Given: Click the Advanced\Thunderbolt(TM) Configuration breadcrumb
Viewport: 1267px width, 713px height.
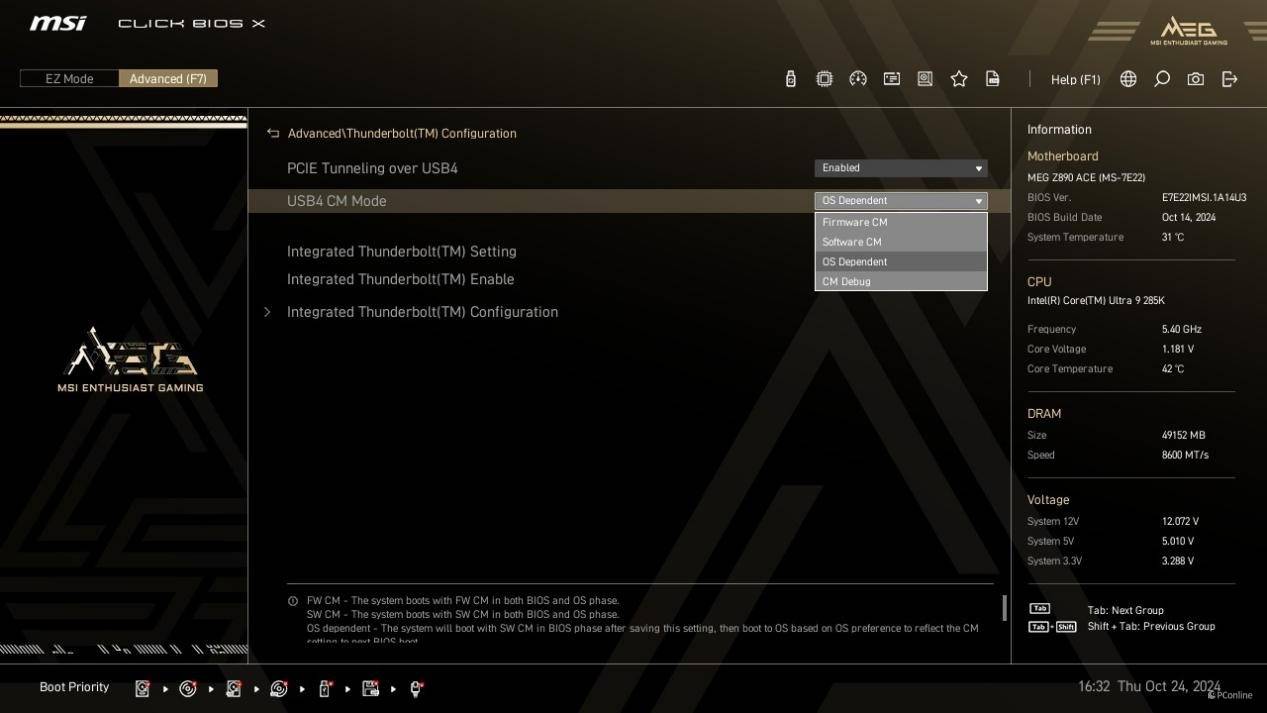Looking at the screenshot, I should click(402, 133).
